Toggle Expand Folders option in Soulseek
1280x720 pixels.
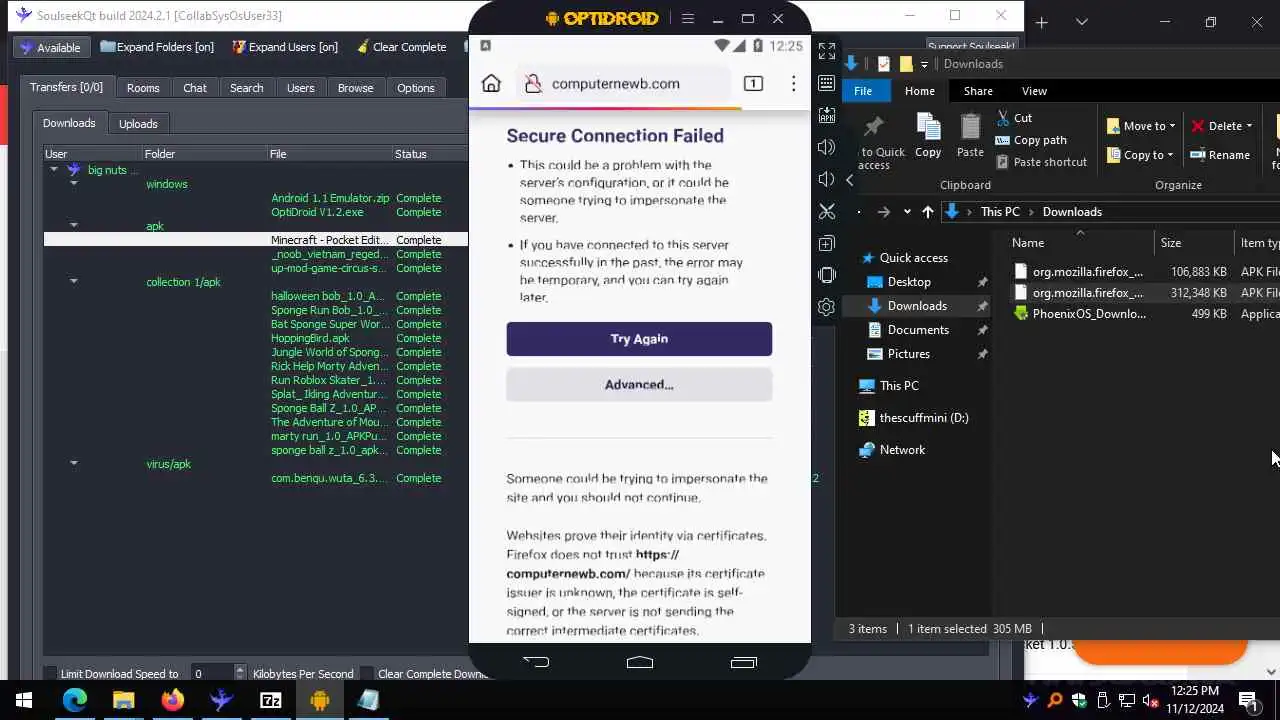coord(156,47)
